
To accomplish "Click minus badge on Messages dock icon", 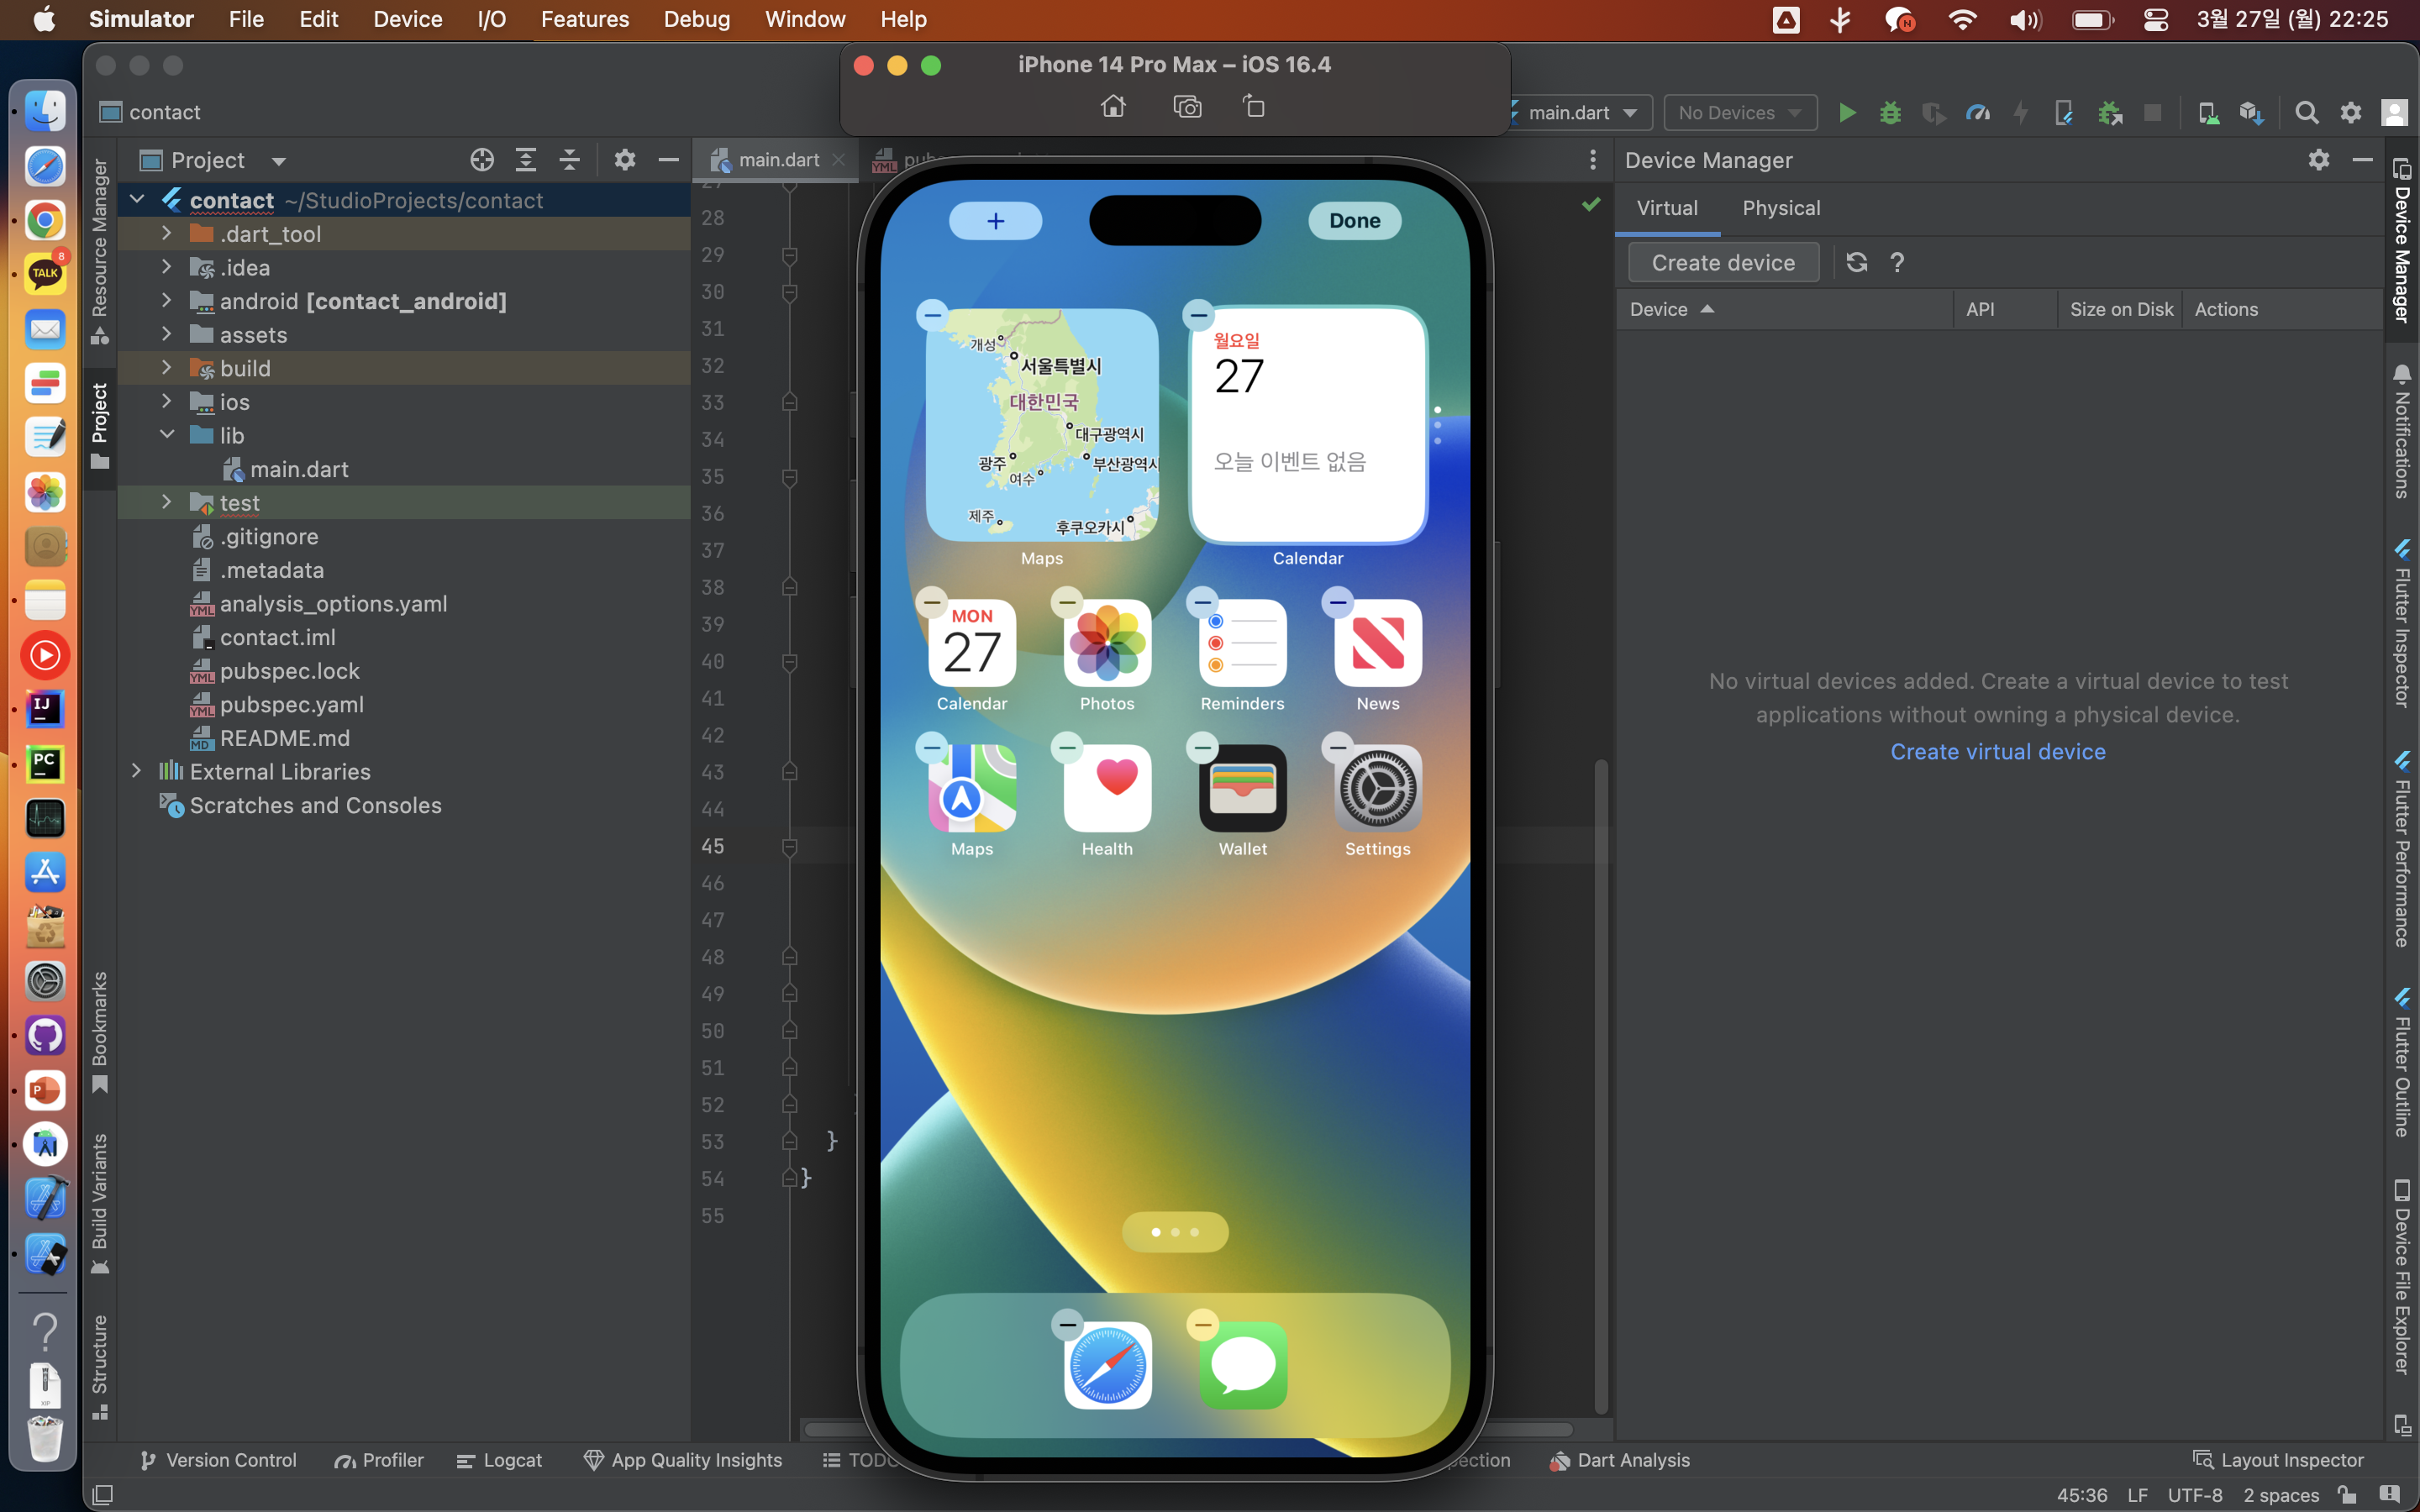I will 1202,1325.
